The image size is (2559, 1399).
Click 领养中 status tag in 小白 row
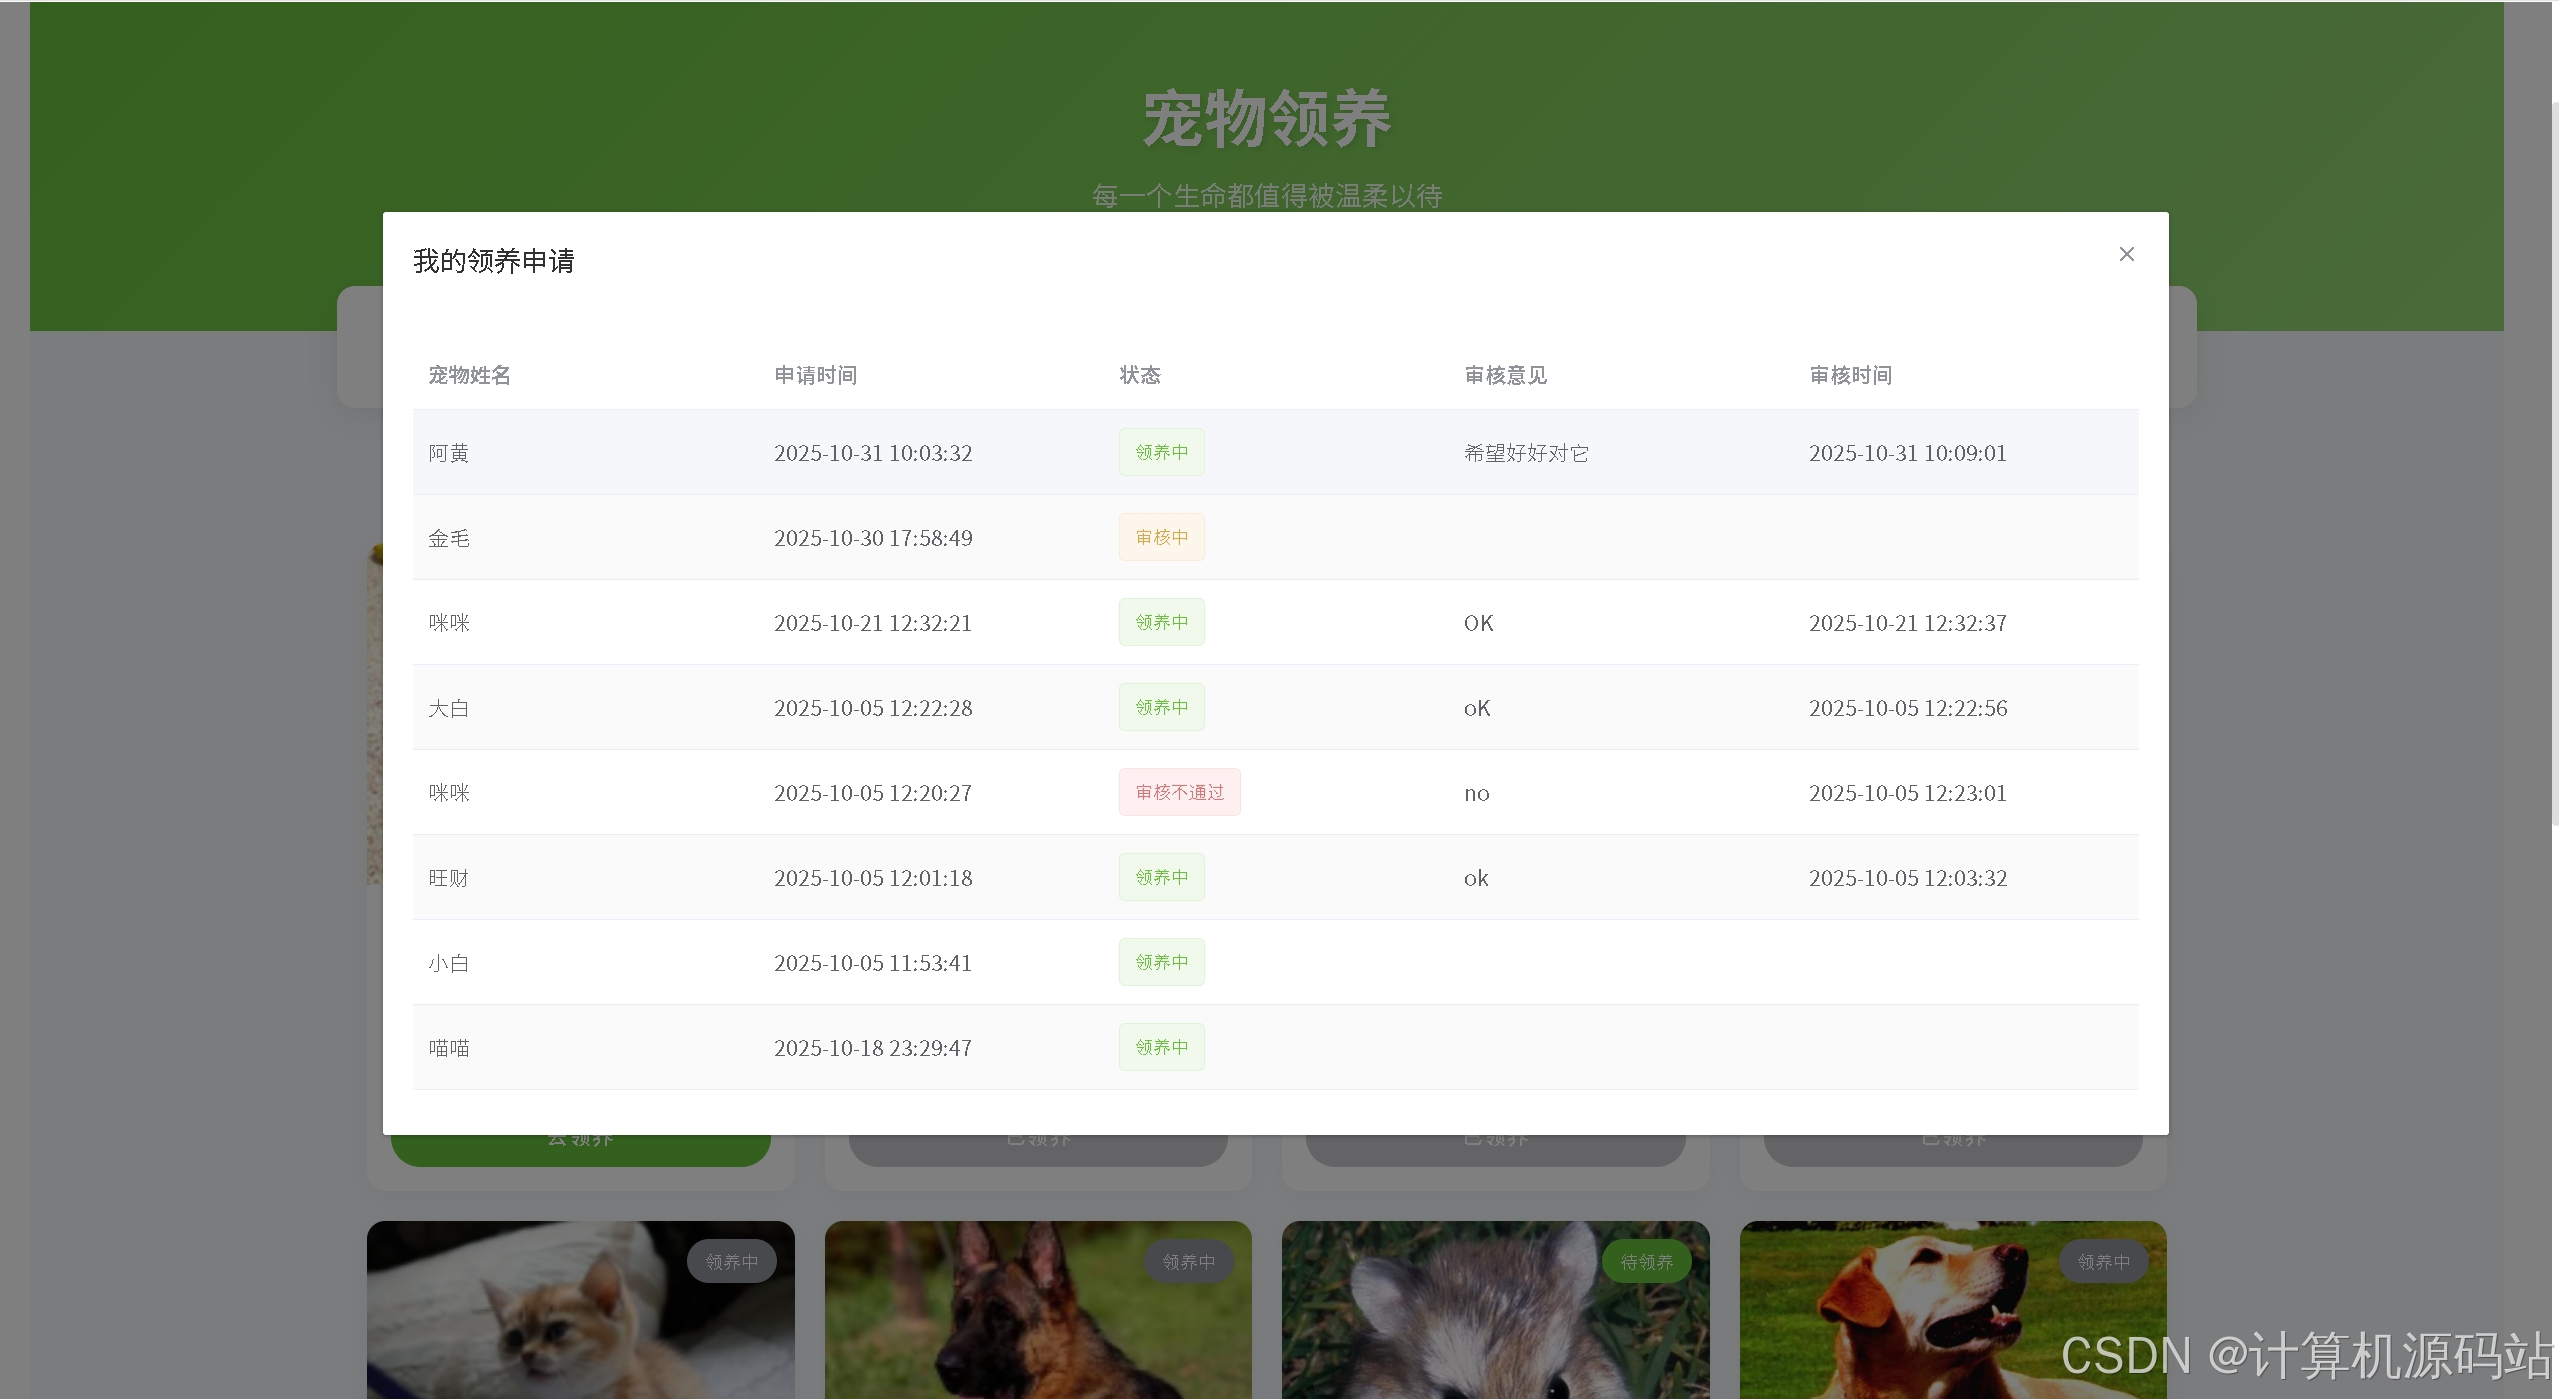tap(1162, 962)
